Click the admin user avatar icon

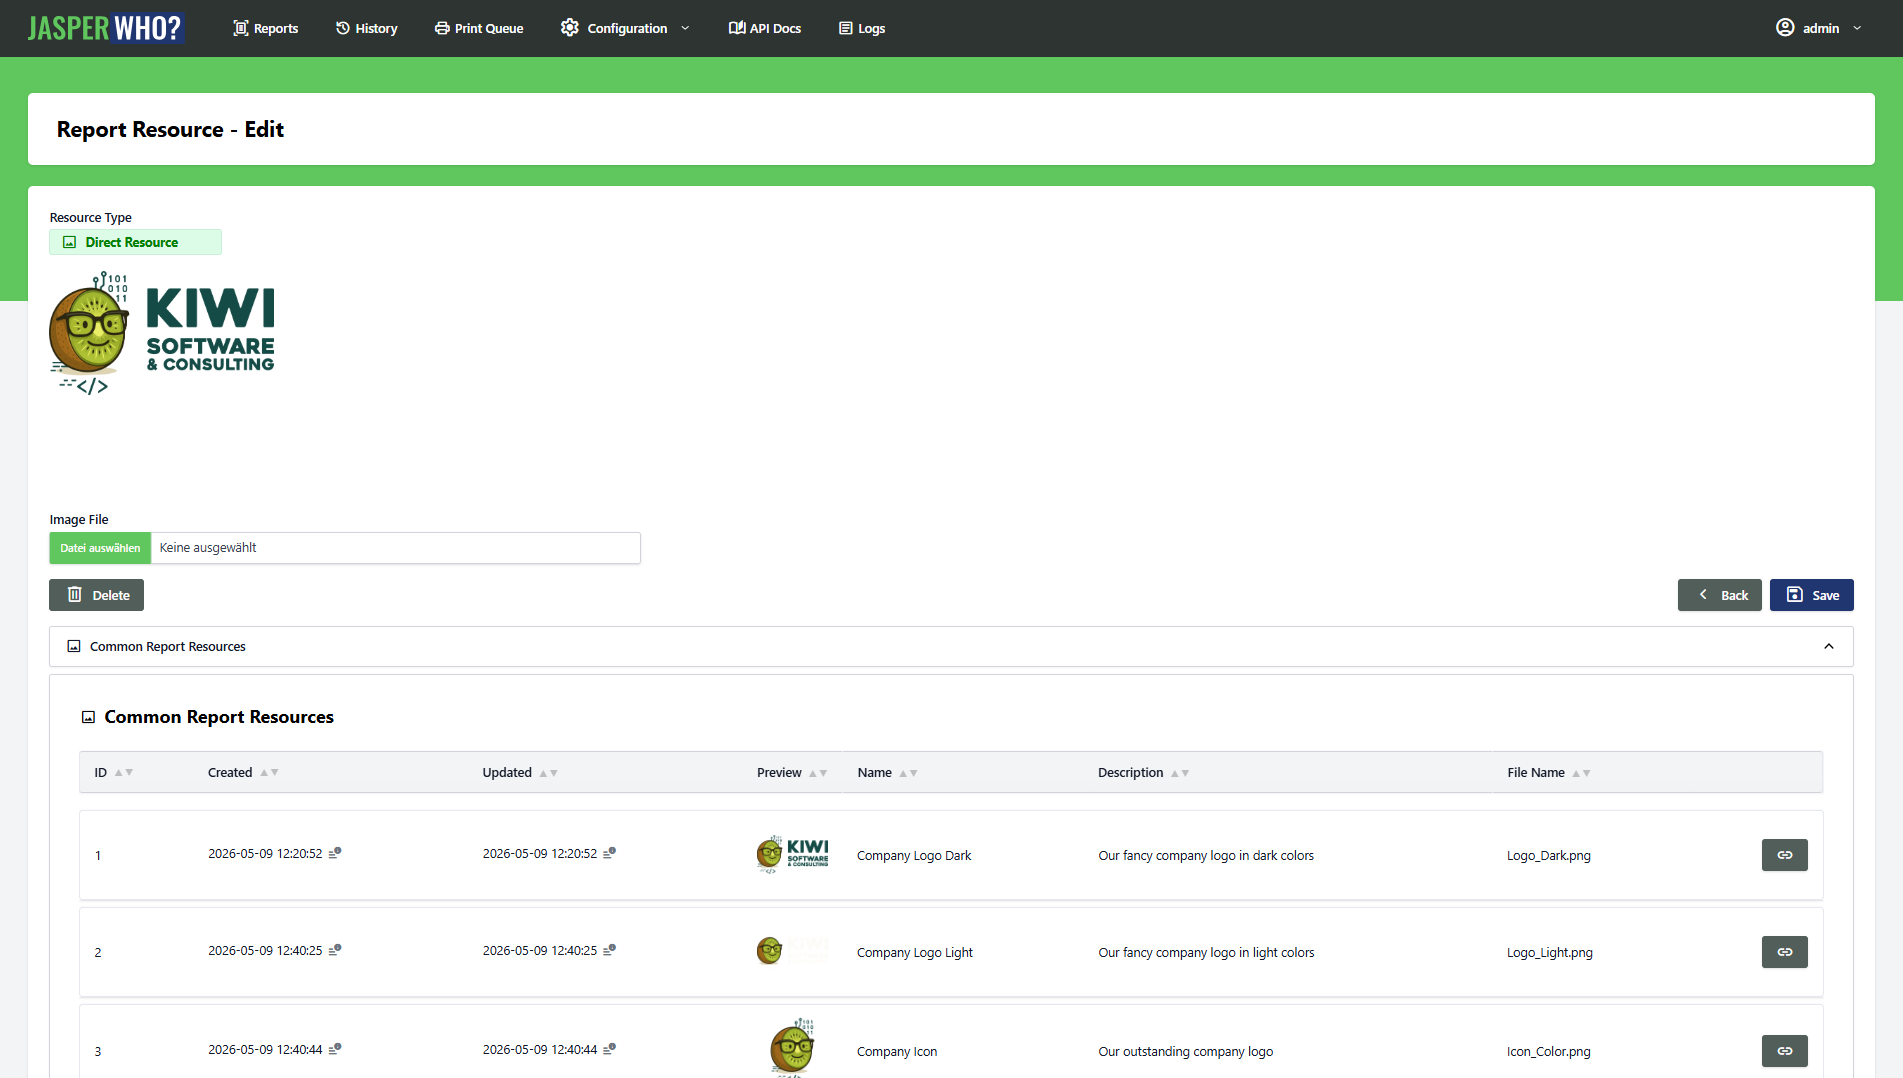(x=1785, y=27)
